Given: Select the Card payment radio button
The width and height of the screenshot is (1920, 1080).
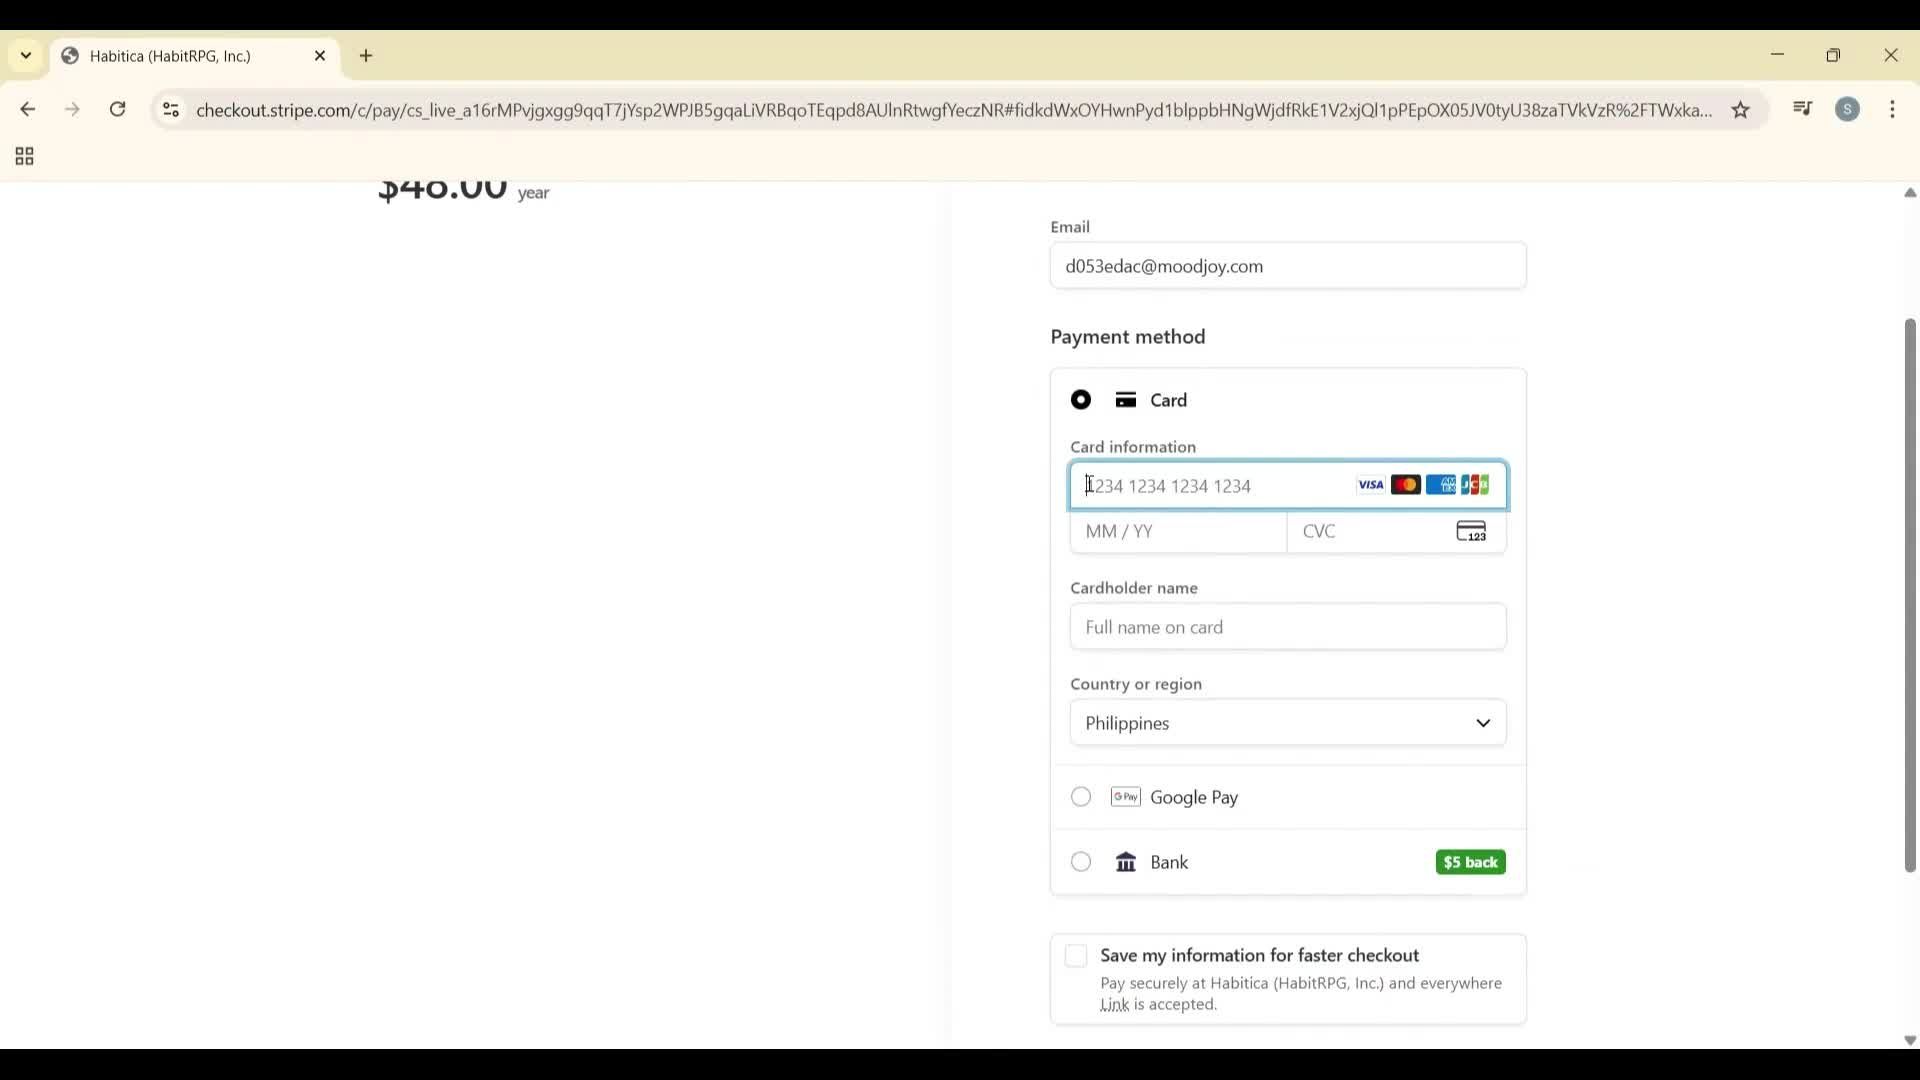Looking at the screenshot, I should click(x=1080, y=399).
